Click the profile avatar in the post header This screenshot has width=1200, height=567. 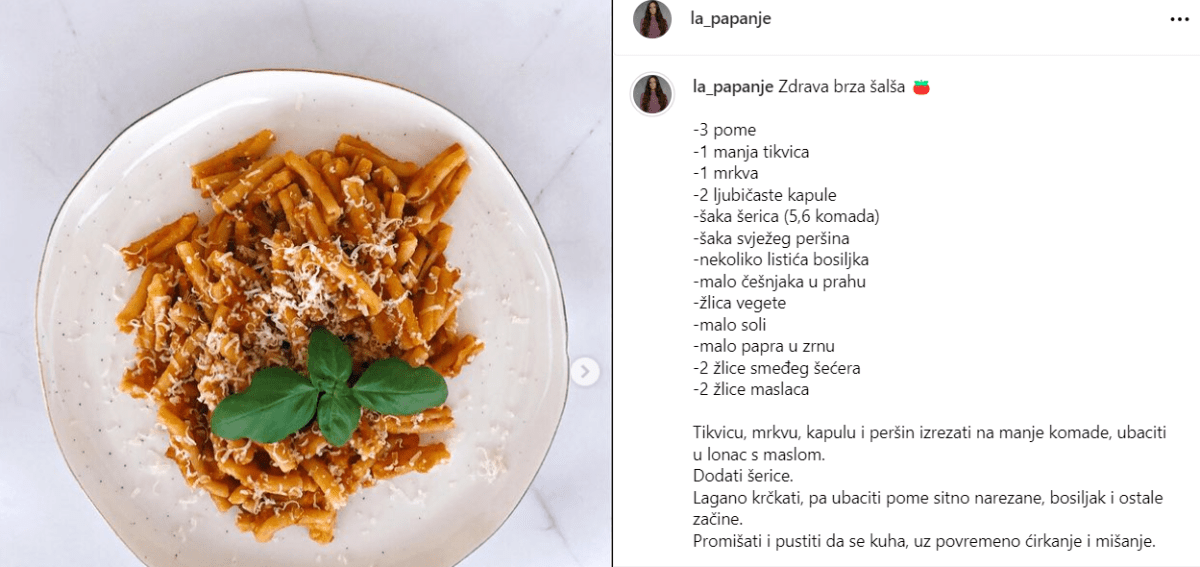tap(652, 19)
